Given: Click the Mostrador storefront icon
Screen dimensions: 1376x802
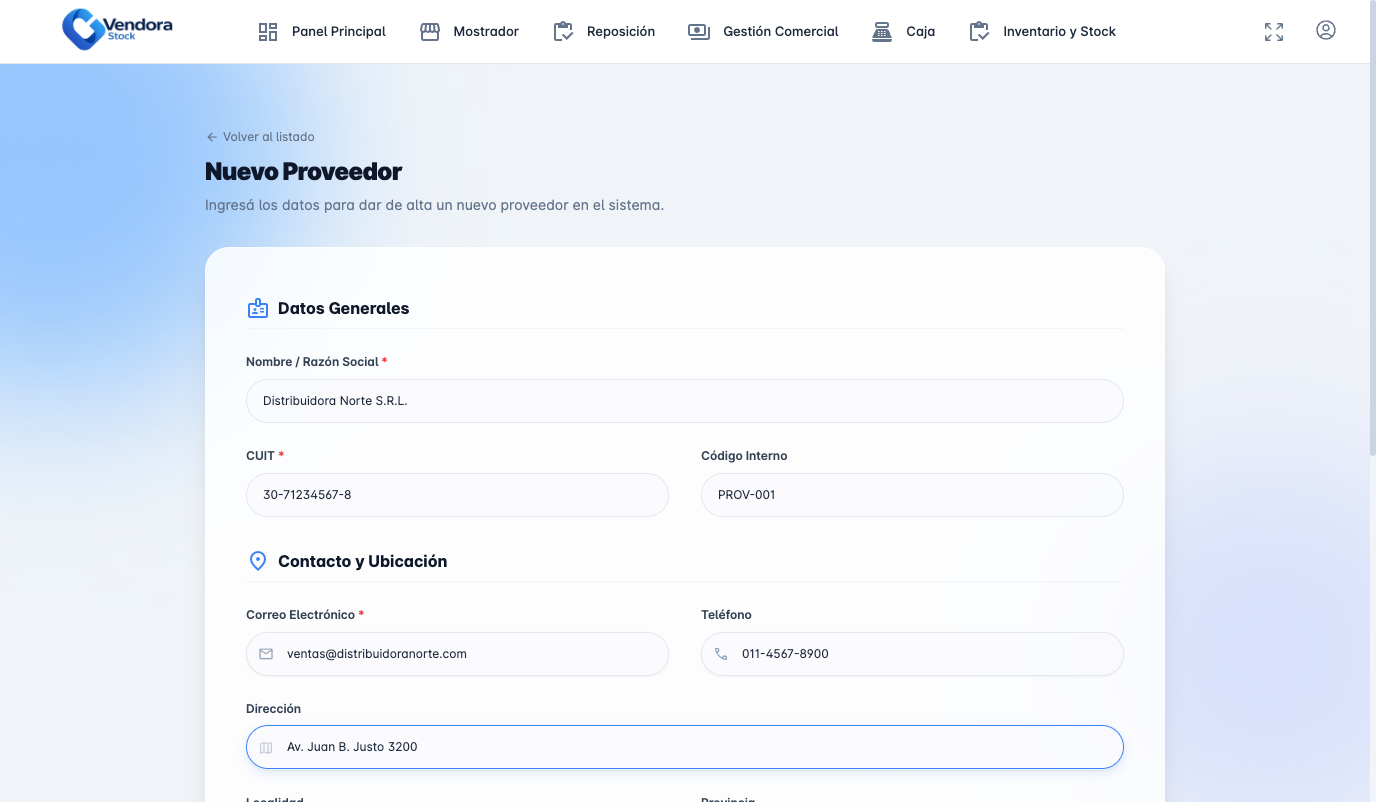Looking at the screenshot, I should (x=430, y=32).
